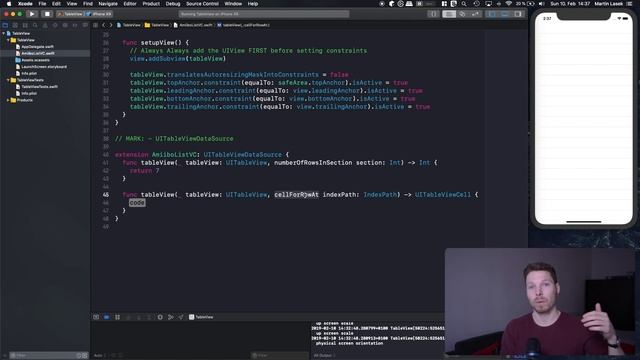Open the tableView cellForRowAt jump bar item
640x360 pixels.
tap(243, 25)
